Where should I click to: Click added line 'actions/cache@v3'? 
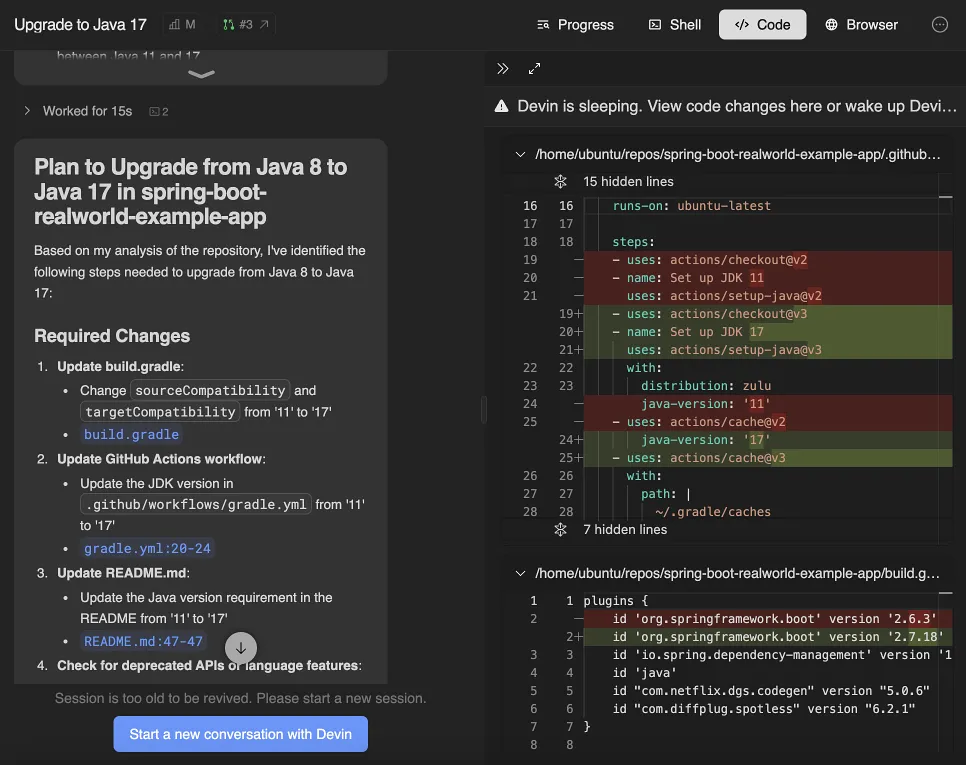coord(768,458)
